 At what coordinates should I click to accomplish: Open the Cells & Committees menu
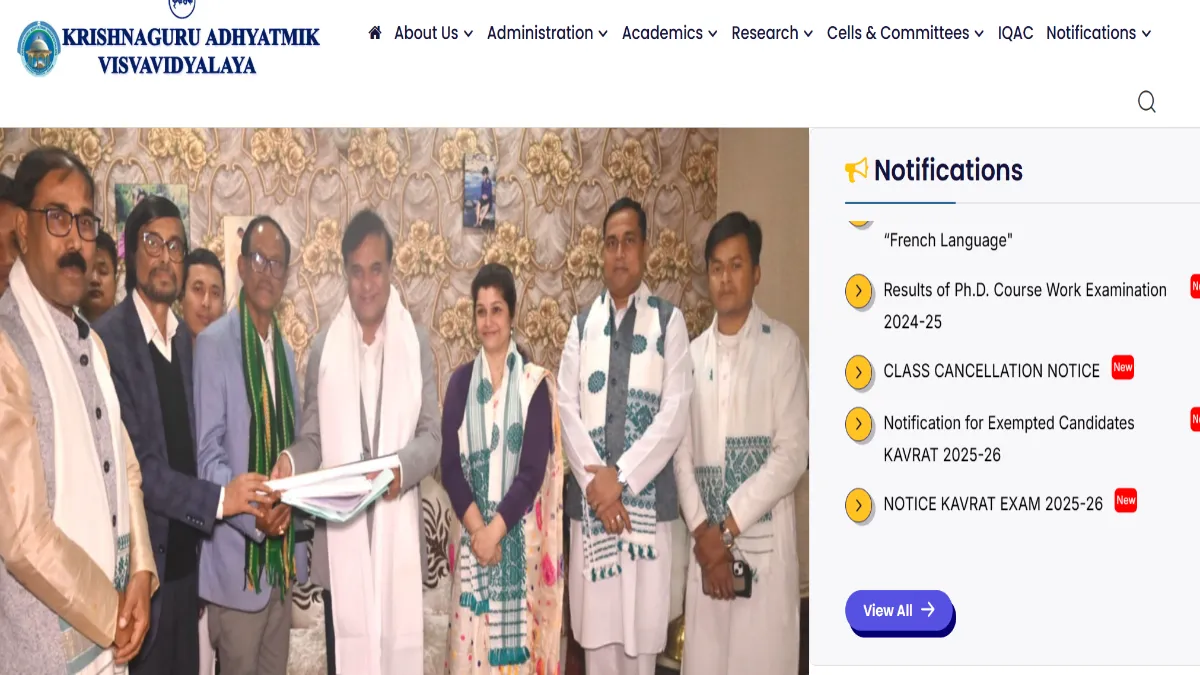tap(905, 33)
